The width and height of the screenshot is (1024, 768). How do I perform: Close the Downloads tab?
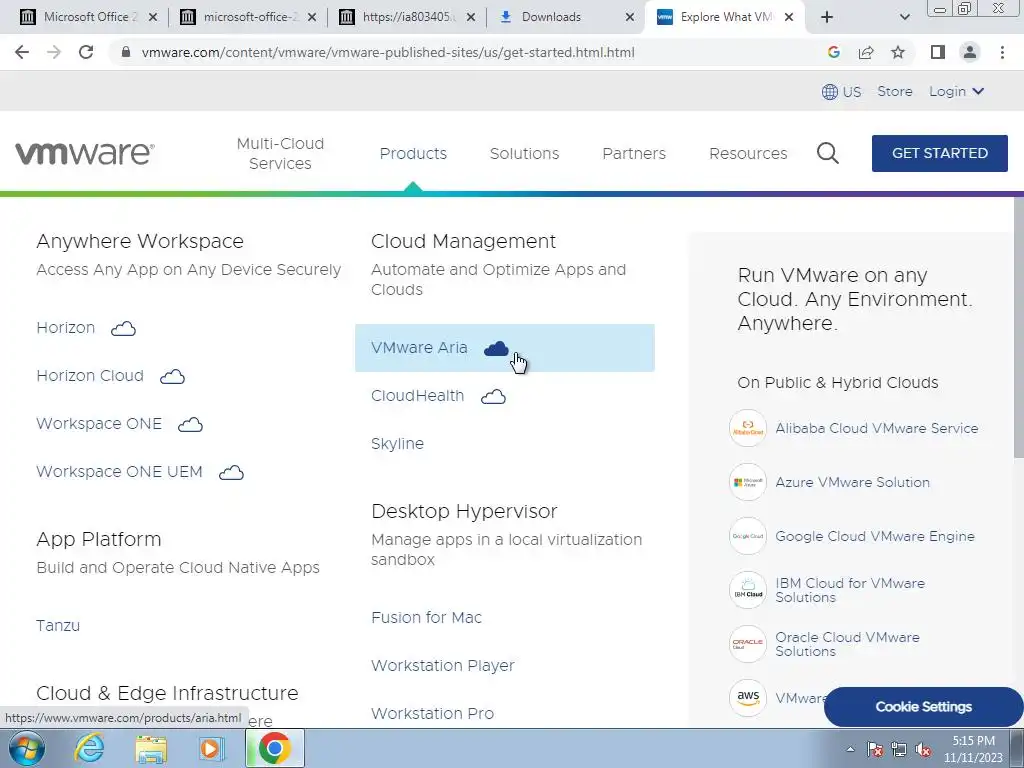(630, 17)
